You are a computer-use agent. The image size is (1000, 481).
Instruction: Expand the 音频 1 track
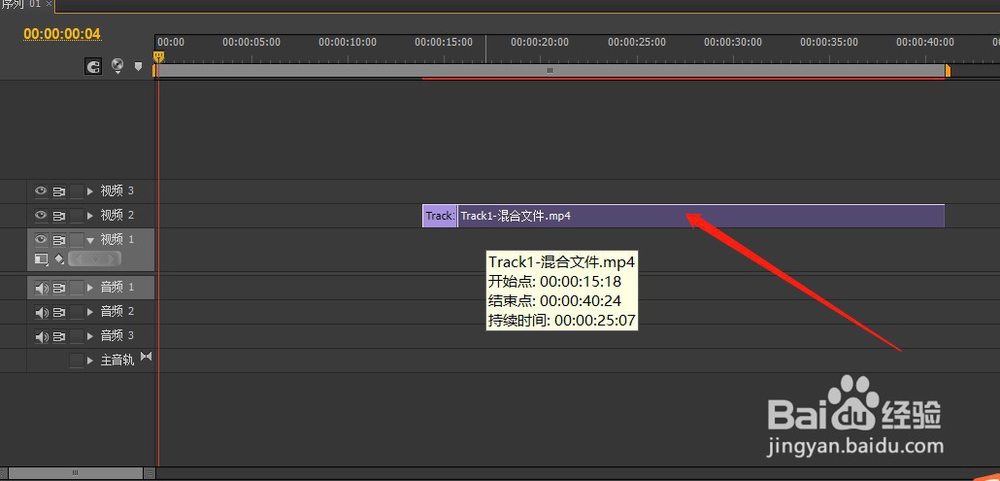90,288
